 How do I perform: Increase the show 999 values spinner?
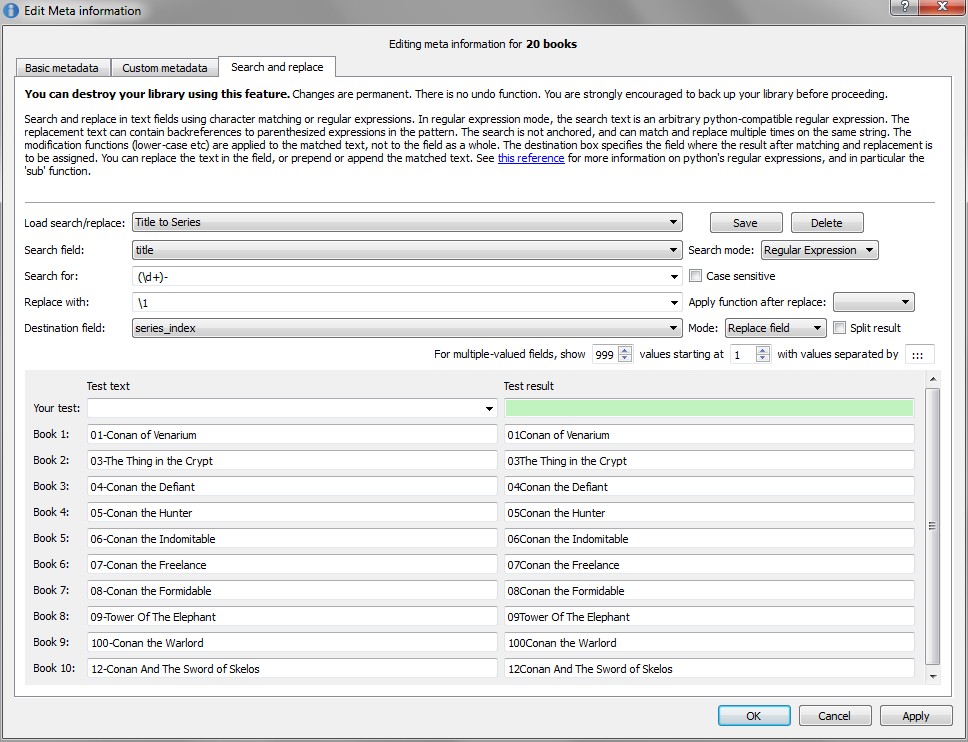(x=625, y=350)
